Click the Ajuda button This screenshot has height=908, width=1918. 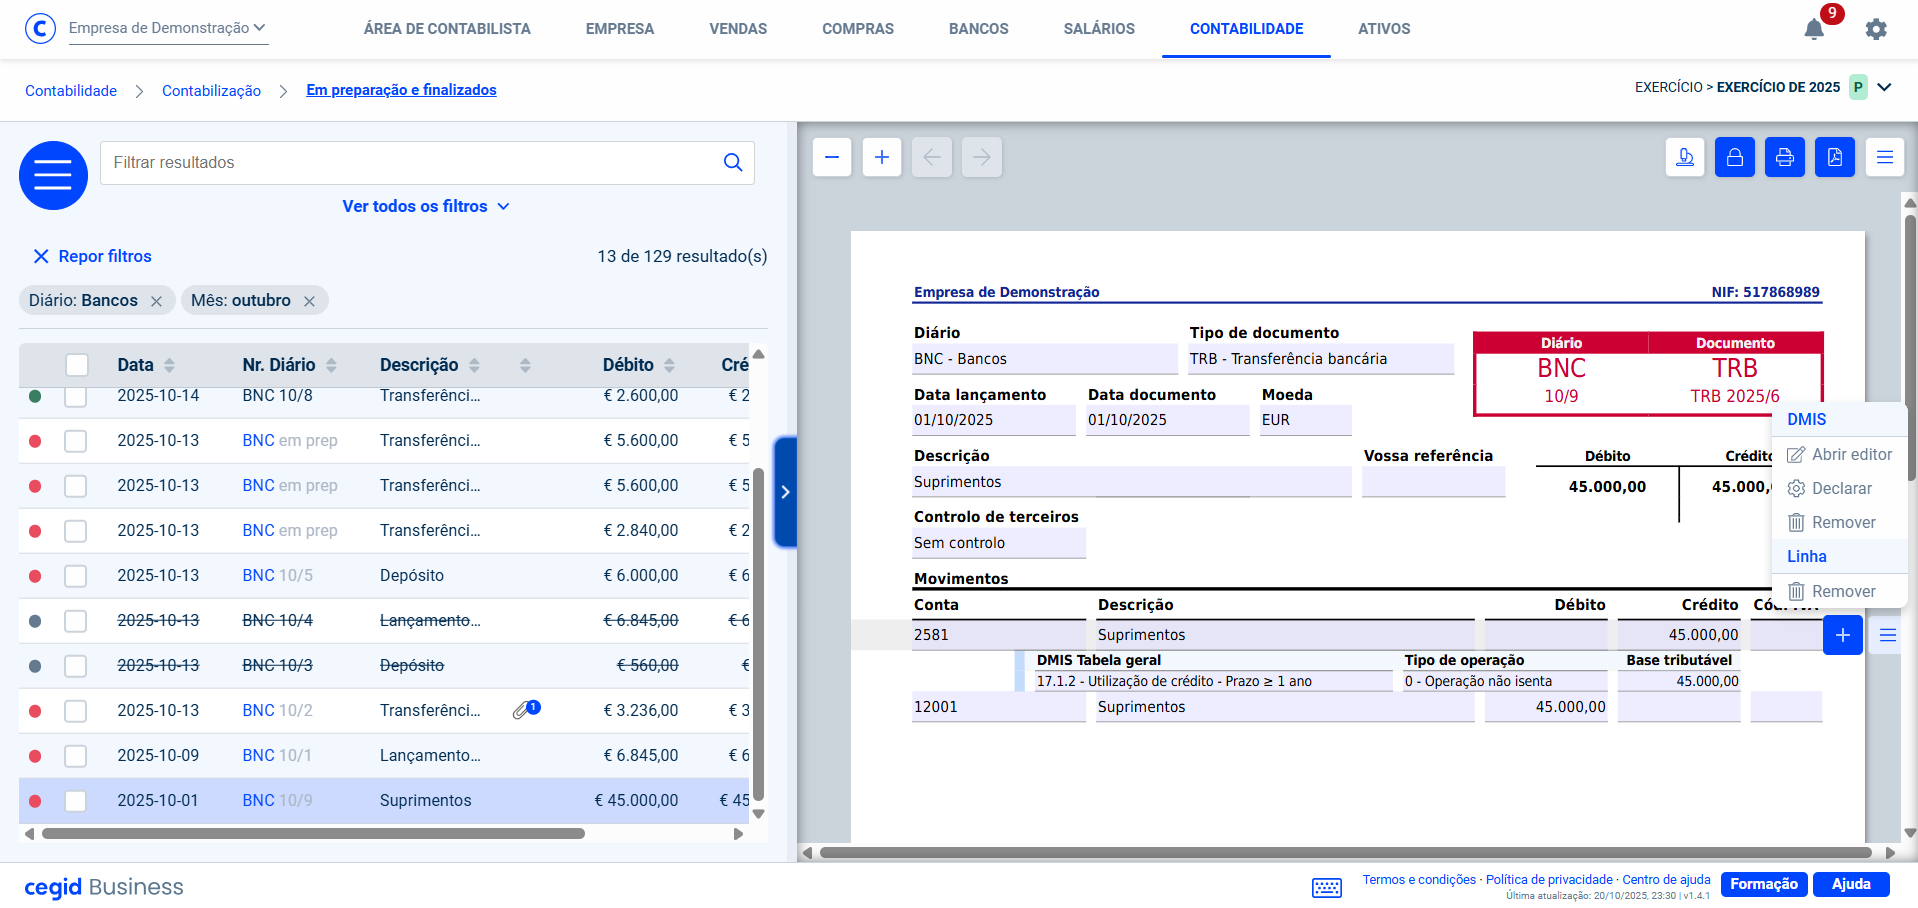coord(1851,884)
